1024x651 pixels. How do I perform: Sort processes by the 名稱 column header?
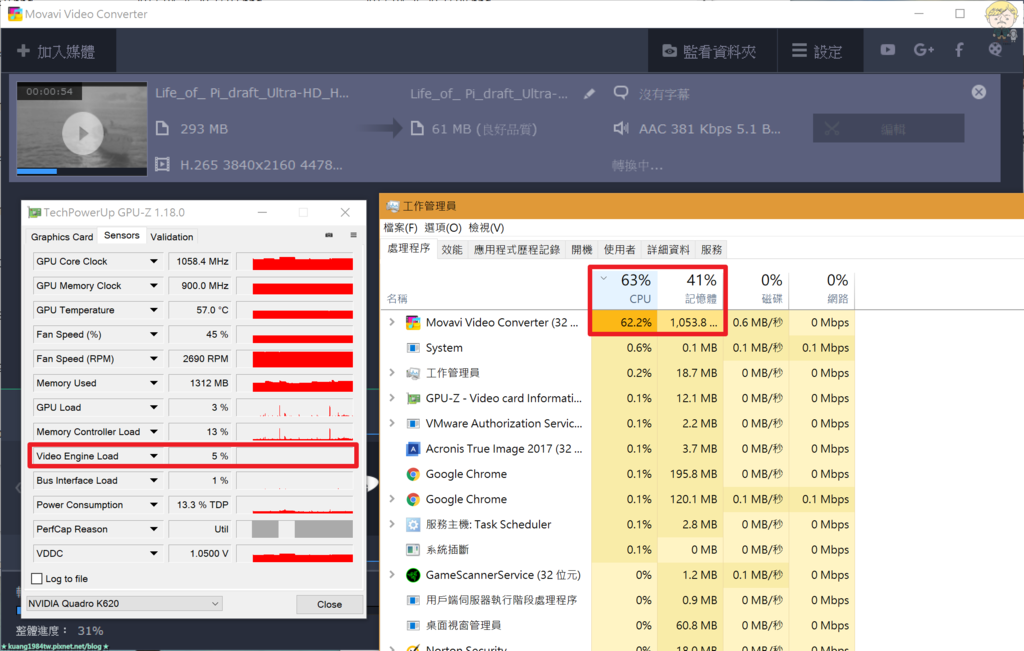pyautogui.click(x=397, y=298)
